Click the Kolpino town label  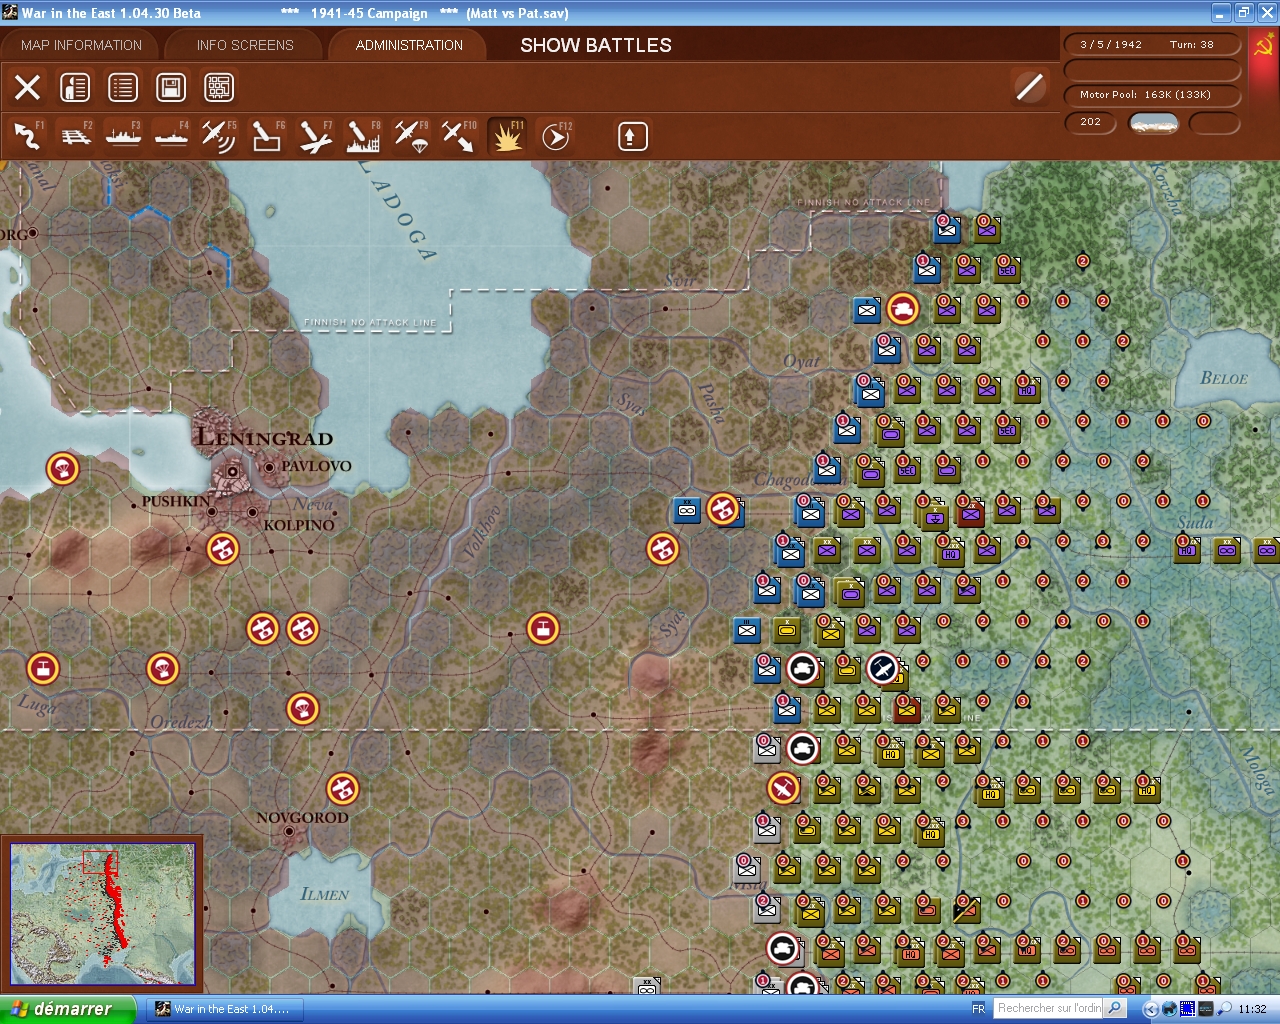[x=299, y=525]
